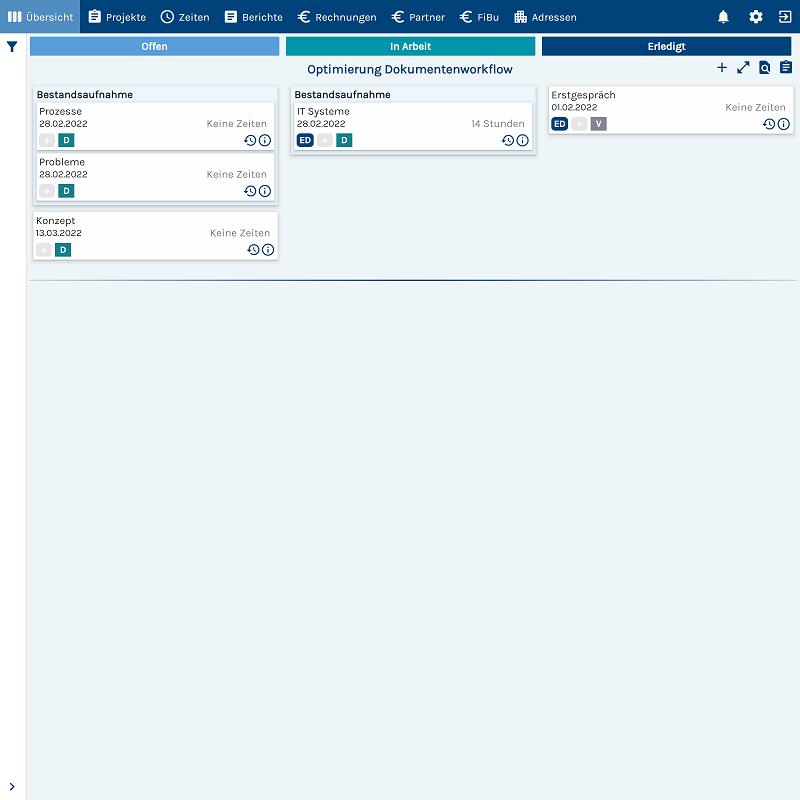Show info for IT Systeme card
Screen dimensions: 800x800
coord(522,140)
